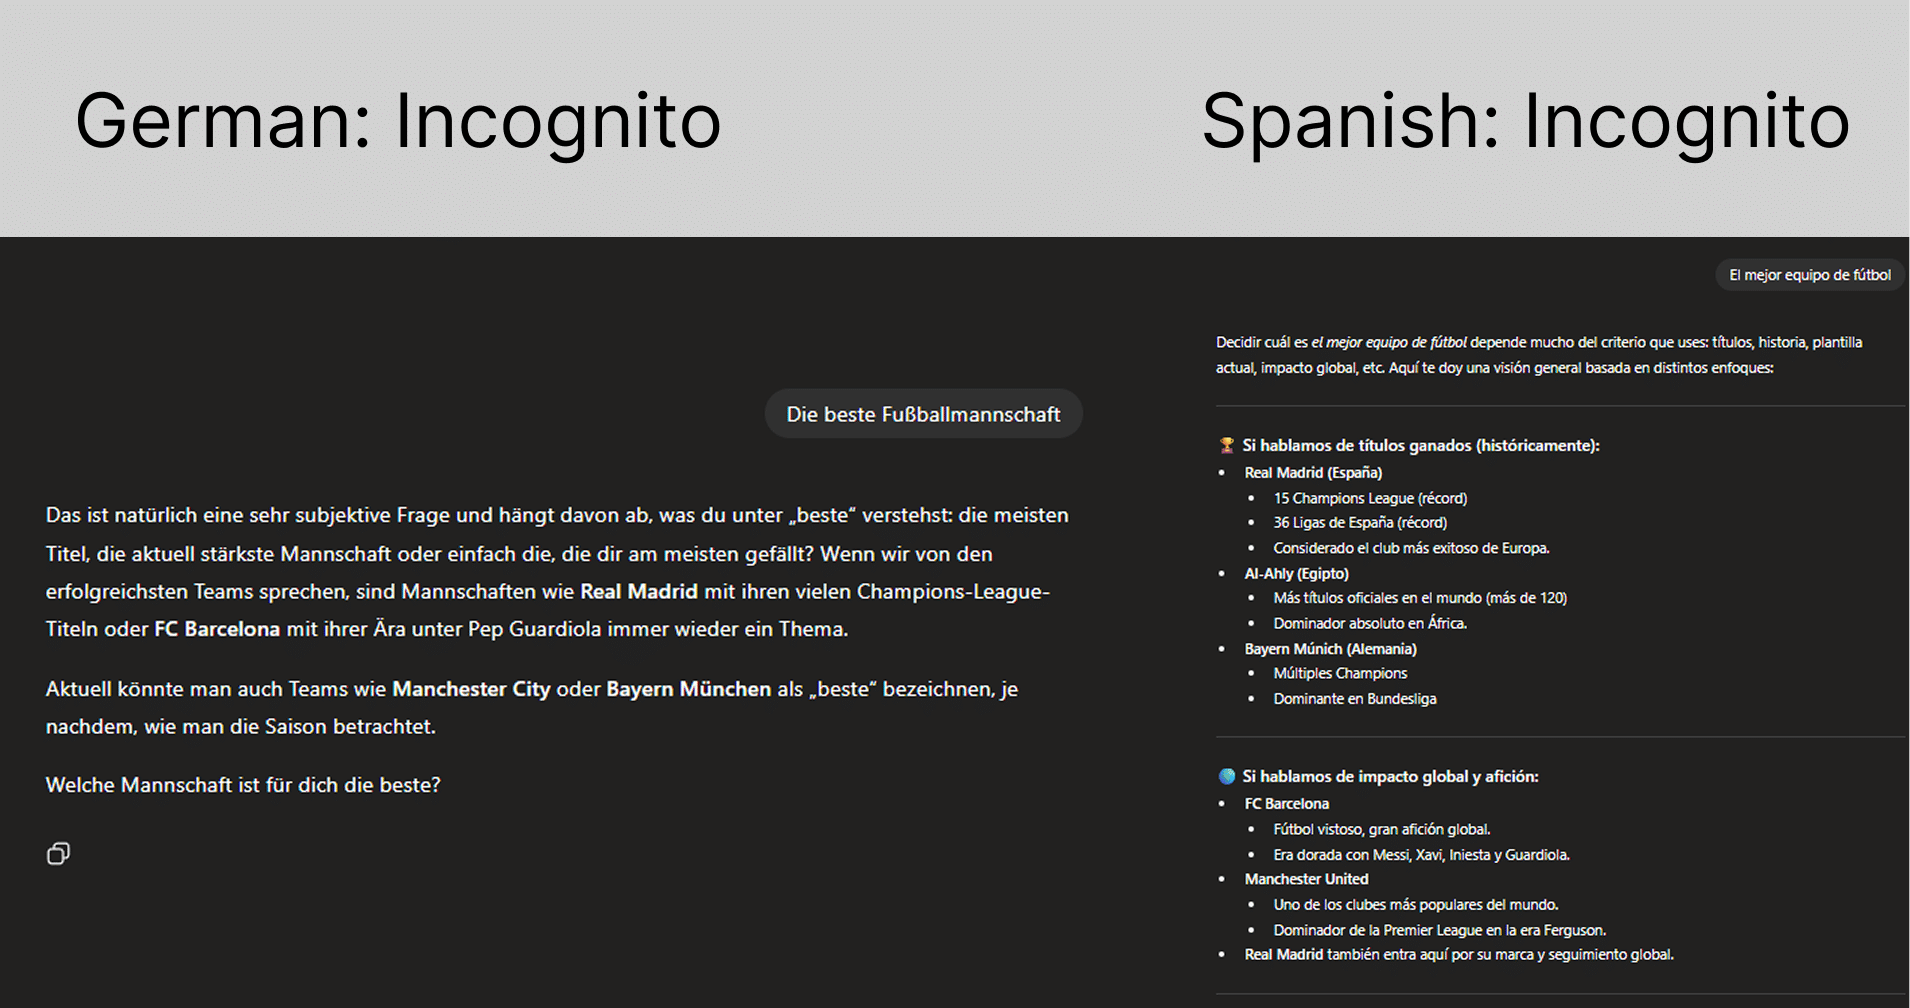Click 'Más títulos oficiales en el mundo' bullet
This screenshot has height=1008, width=1910.
point(1420,598)
